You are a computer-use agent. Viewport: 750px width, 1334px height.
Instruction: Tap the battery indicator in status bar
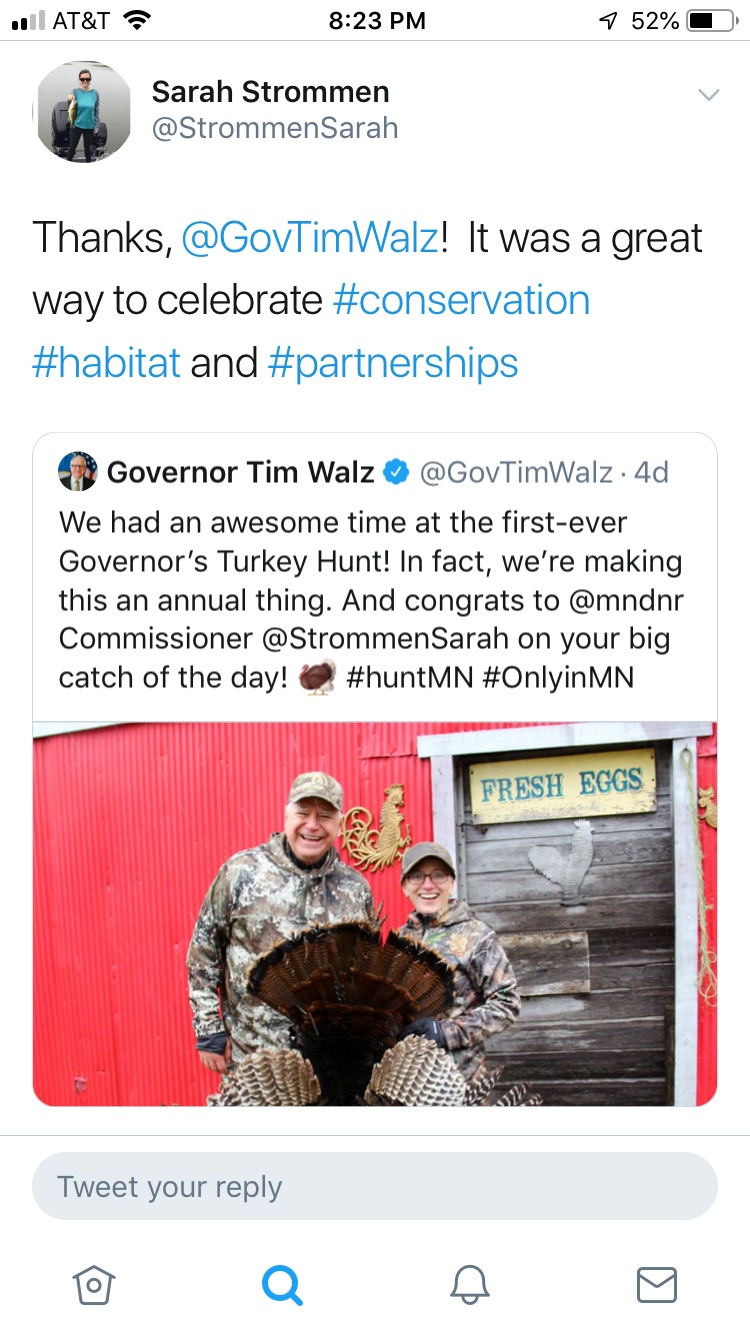tap(711, 20)
